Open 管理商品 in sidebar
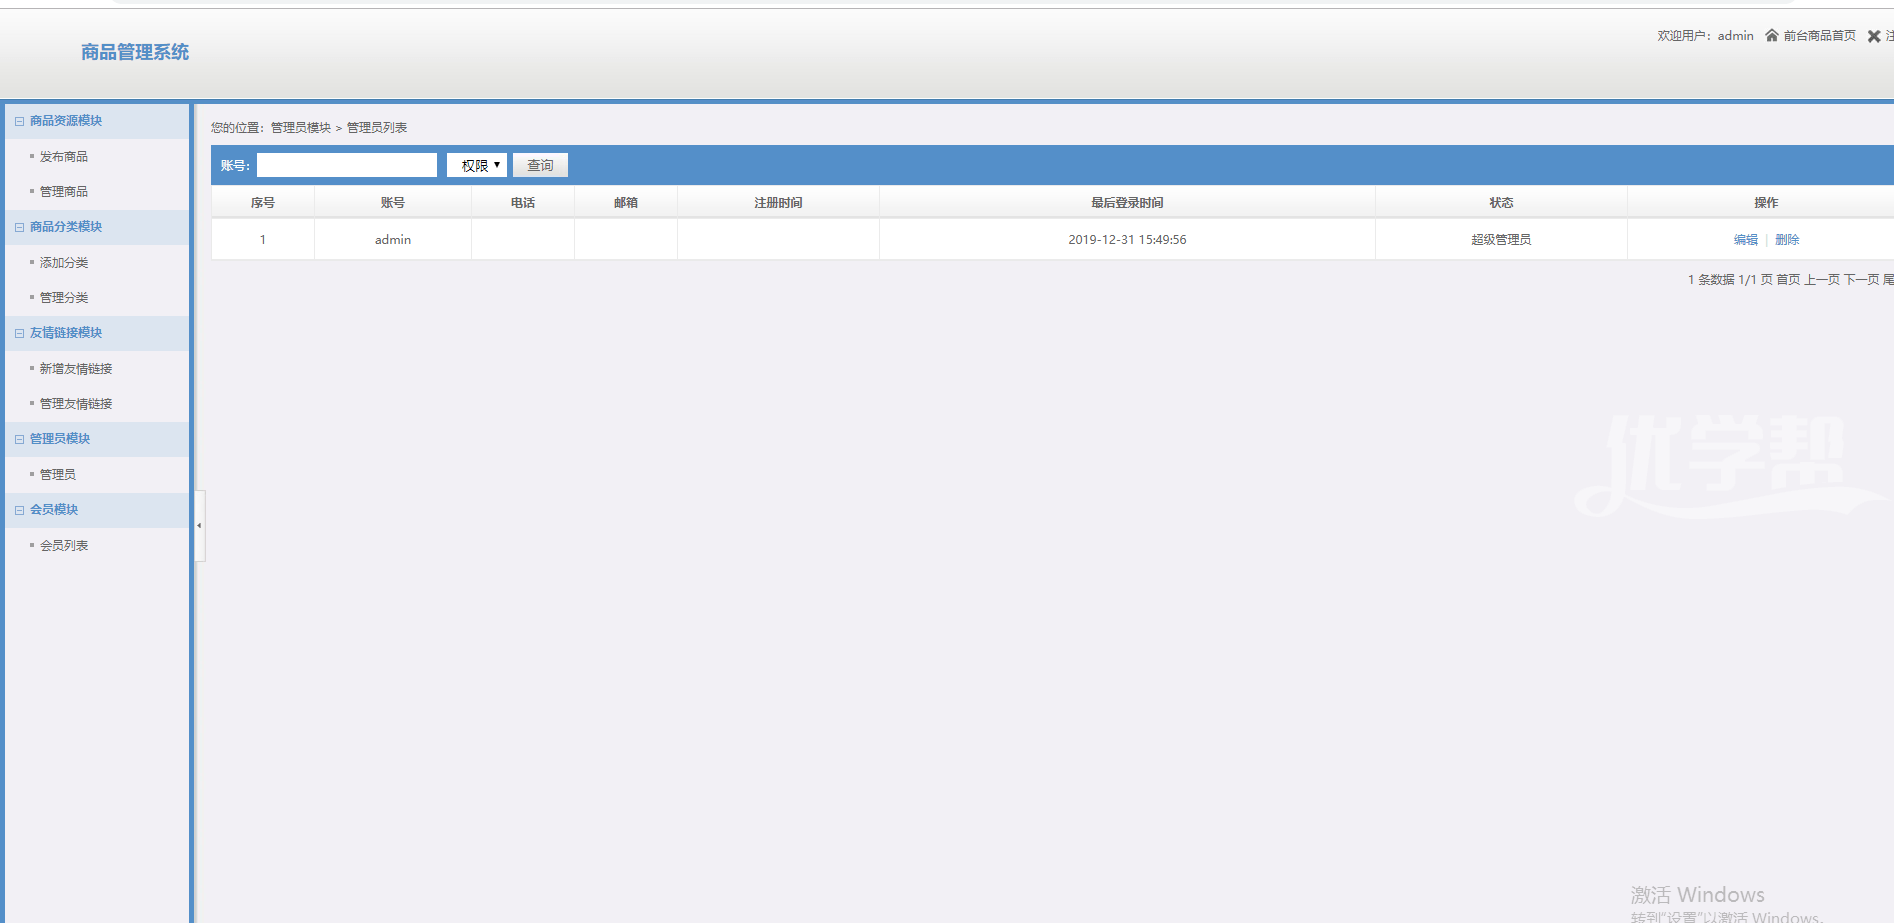This screenshot has width=1894, height=923. (x=64, y=192)
